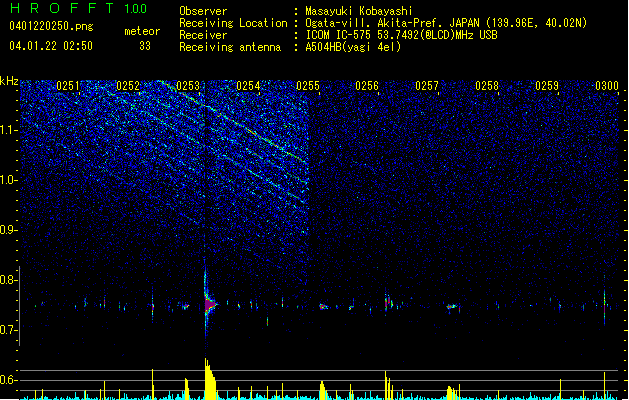Select the file name 0401220250.png
Image resolution: width=629 pixels, height=400 pixels.
pyautogui.click(x=51, y=27)
